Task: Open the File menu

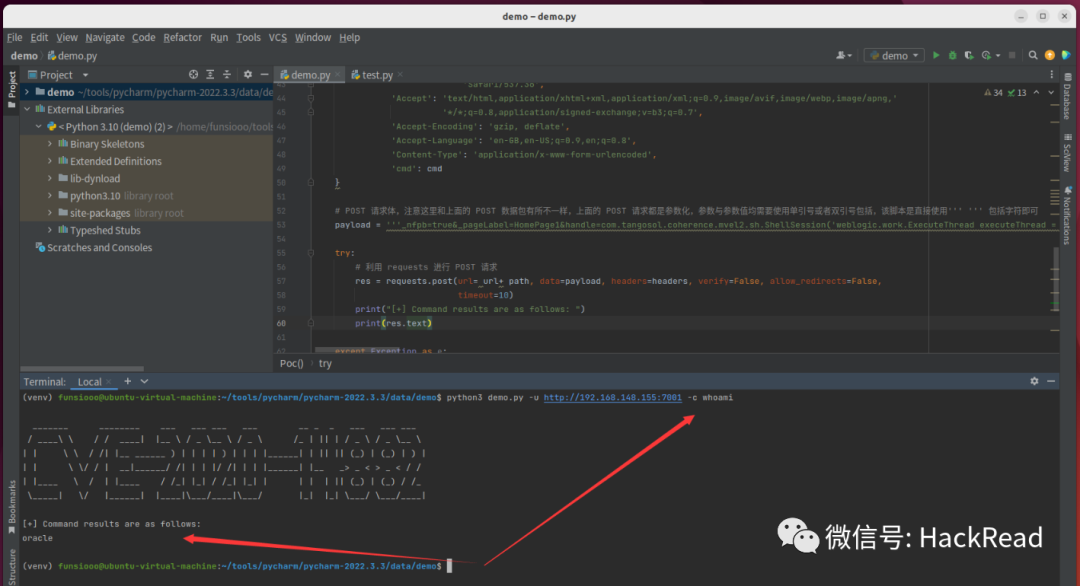Action: click(14, 37)
